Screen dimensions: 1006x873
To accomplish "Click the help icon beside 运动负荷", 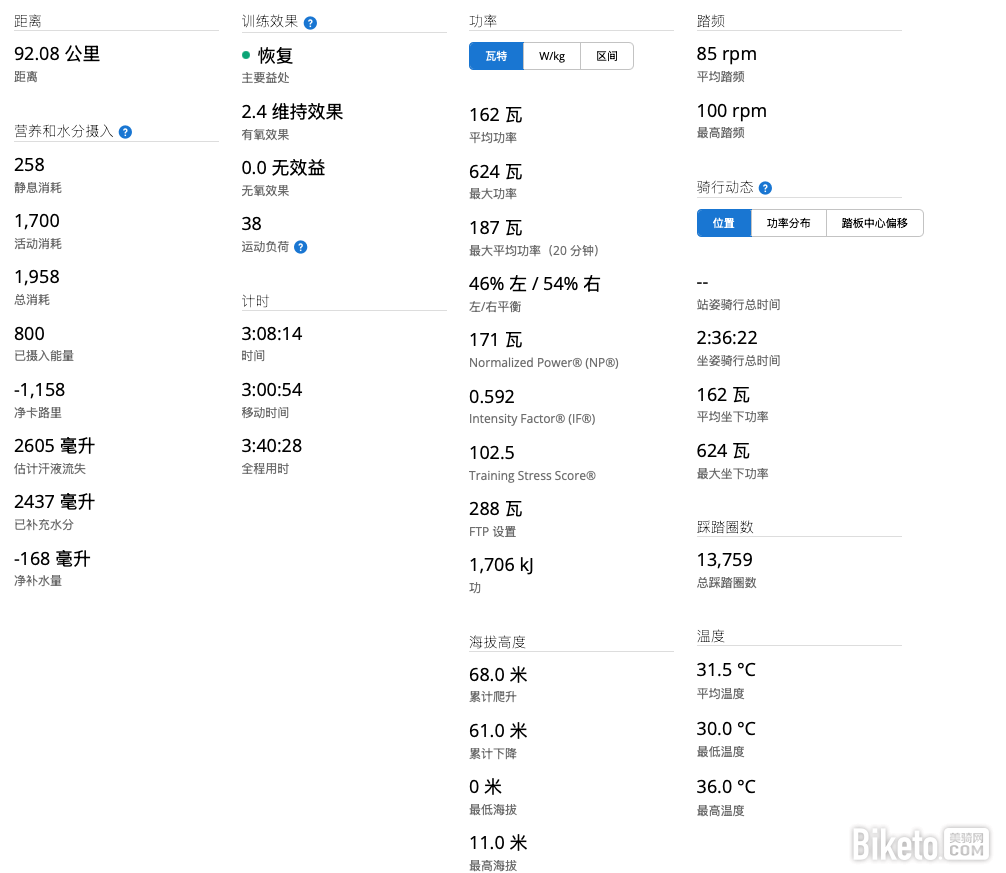I will (300, 247).
